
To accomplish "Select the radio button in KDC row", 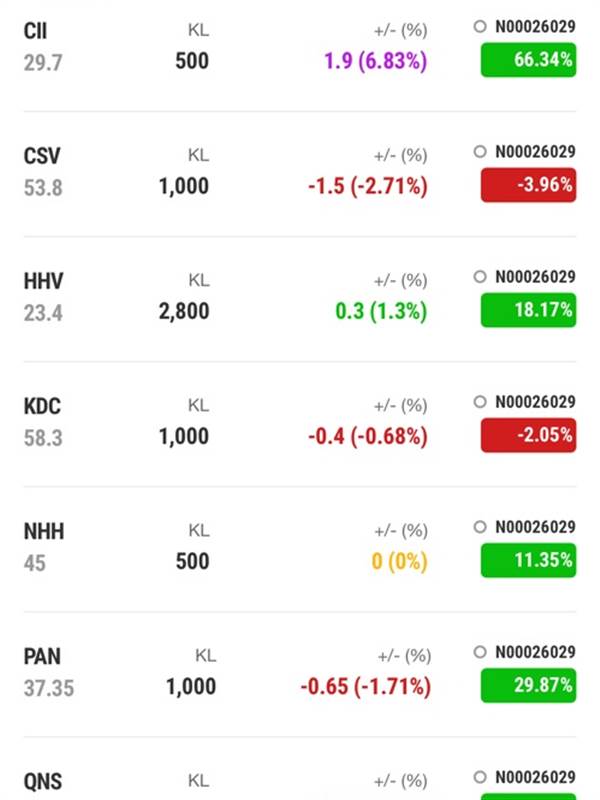I will (480, 402).
